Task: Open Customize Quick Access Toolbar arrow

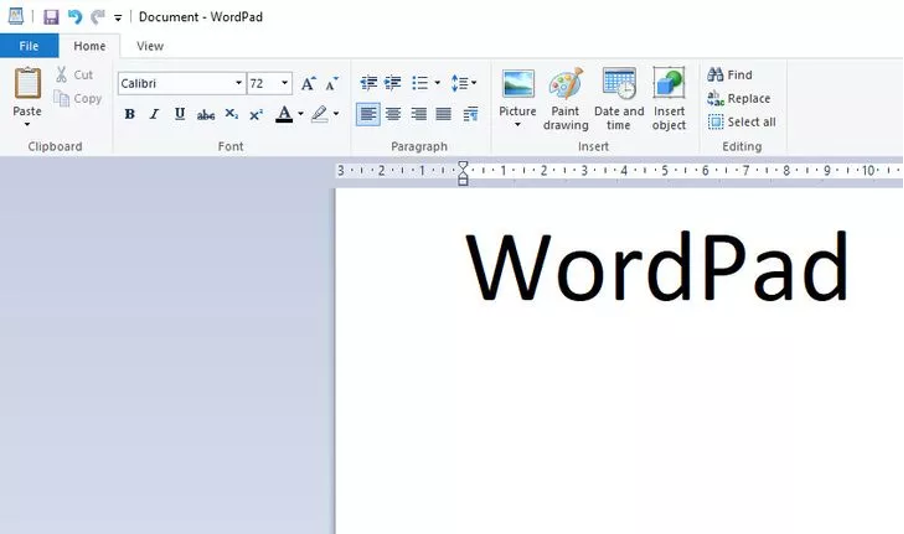Action: pos(118,18)
